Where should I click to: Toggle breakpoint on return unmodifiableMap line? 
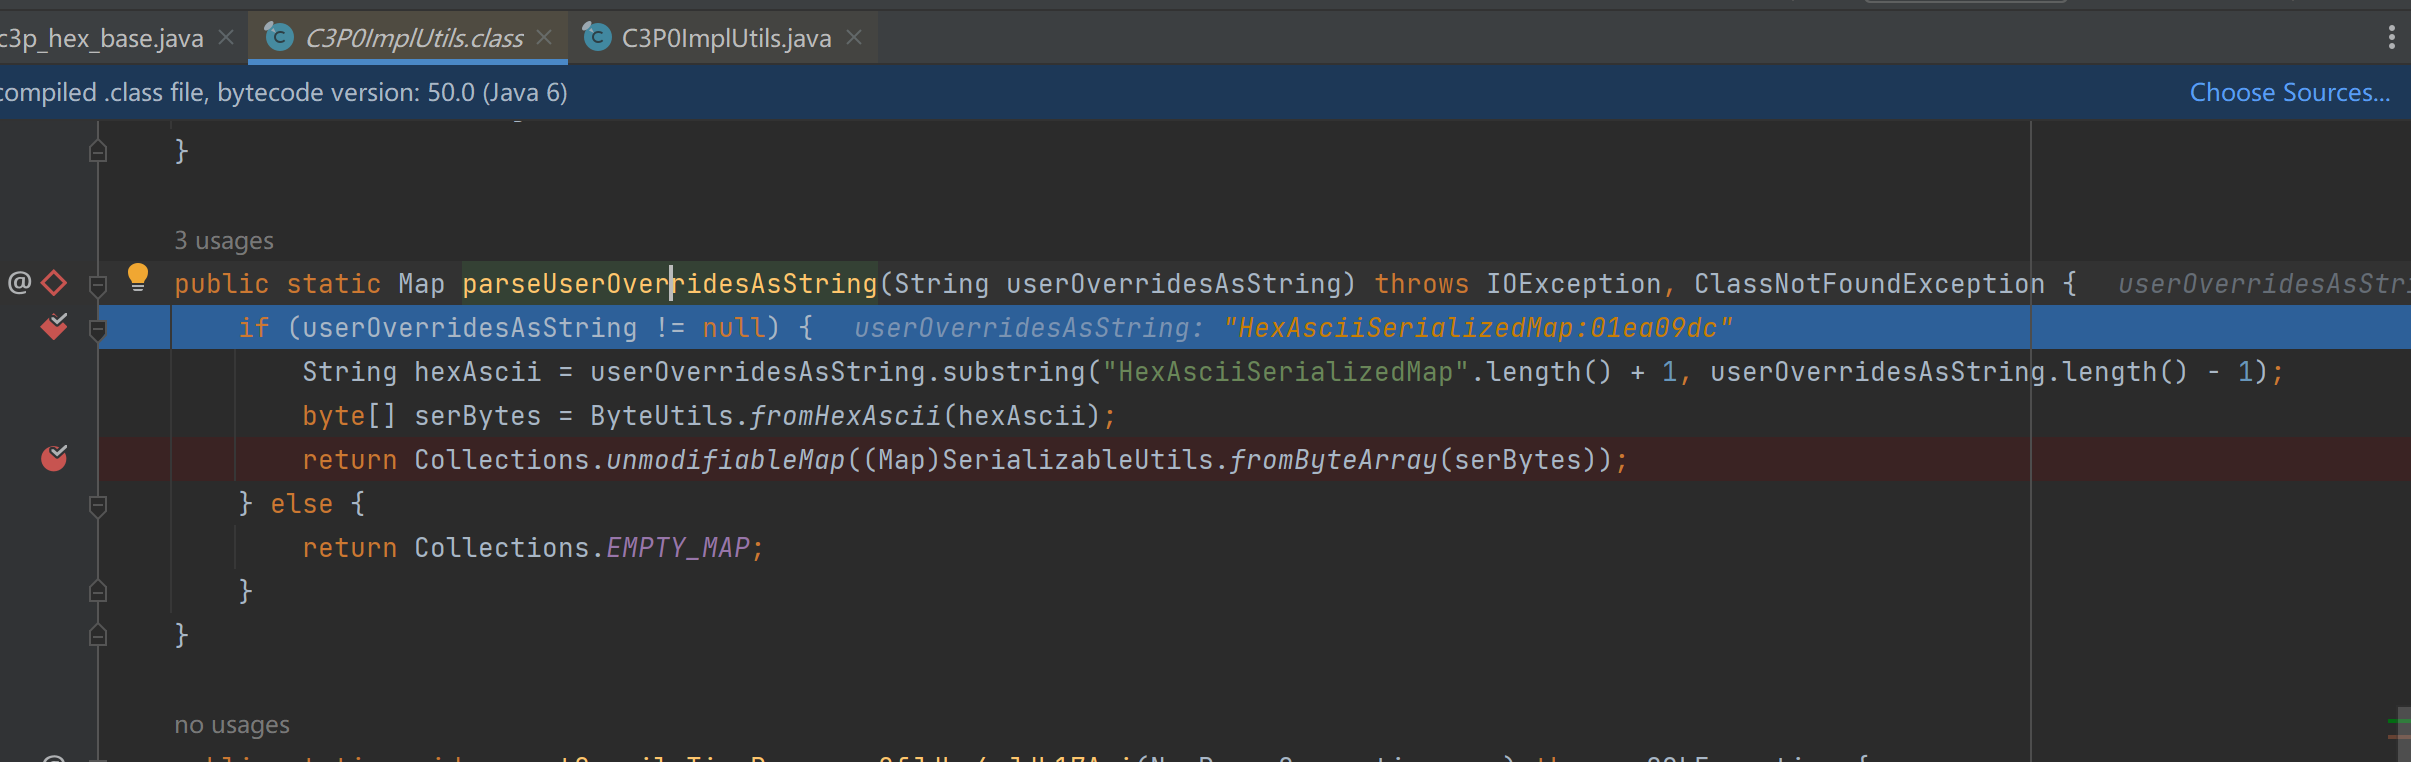click(54, 459)
